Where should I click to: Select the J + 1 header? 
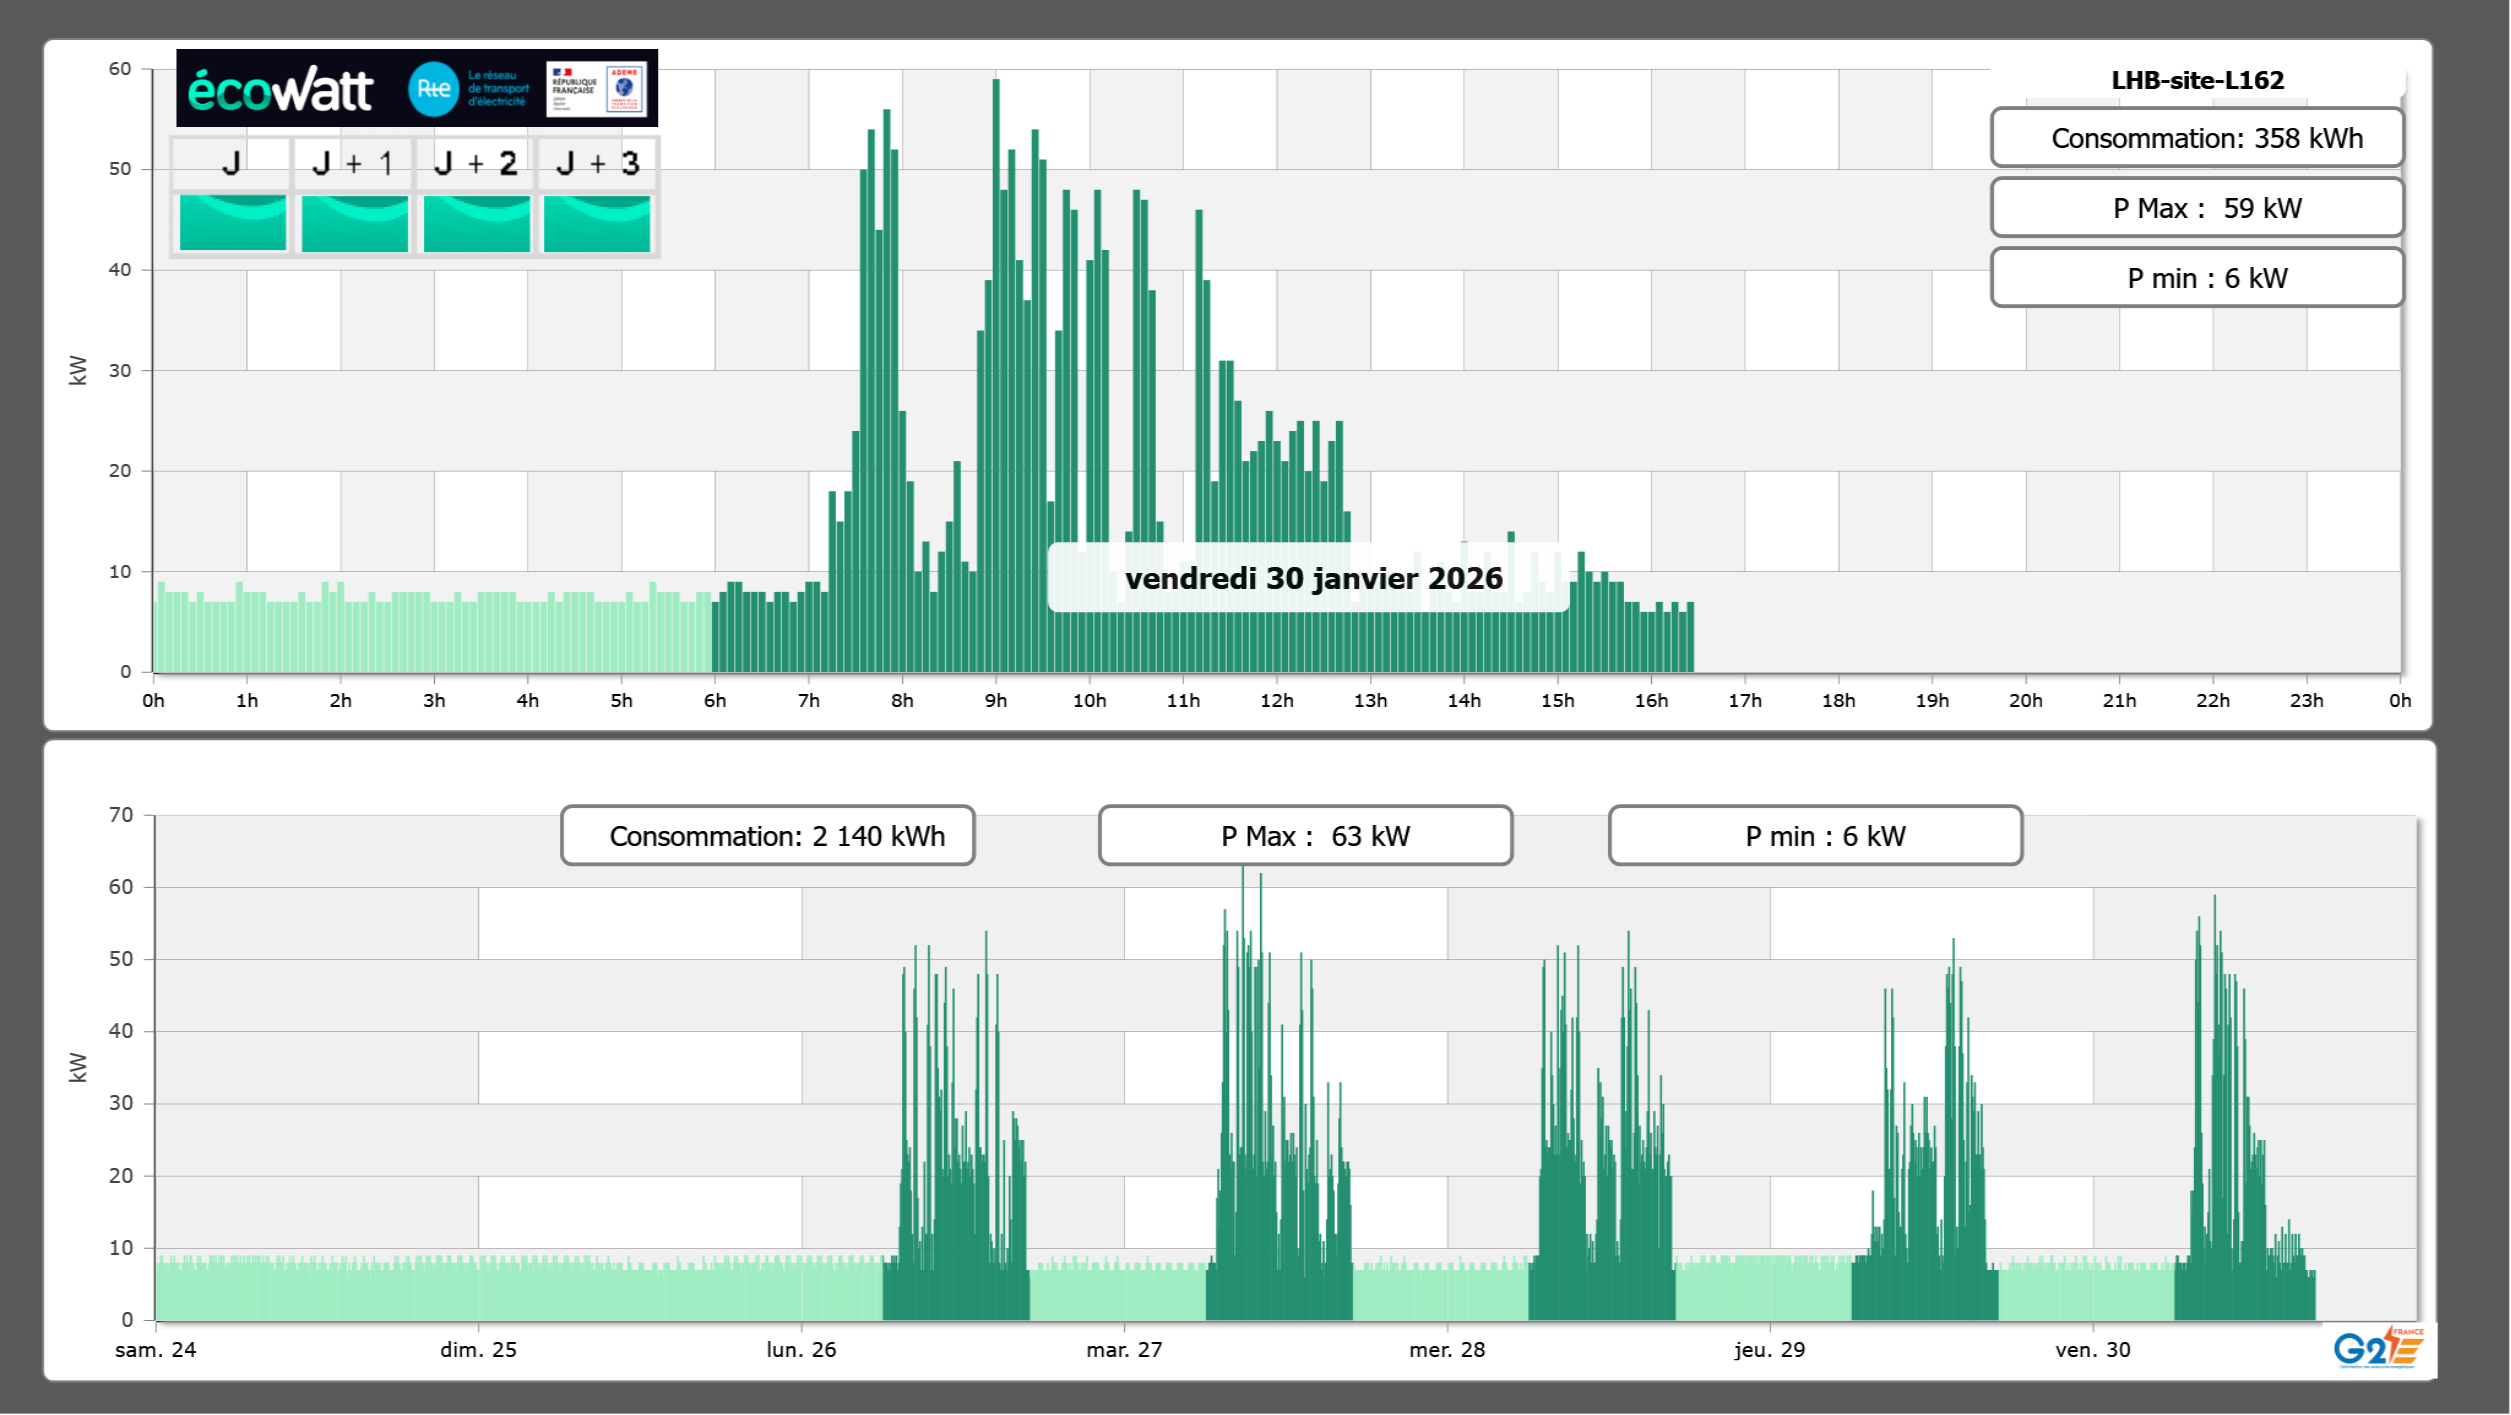(x=353, y=163)
